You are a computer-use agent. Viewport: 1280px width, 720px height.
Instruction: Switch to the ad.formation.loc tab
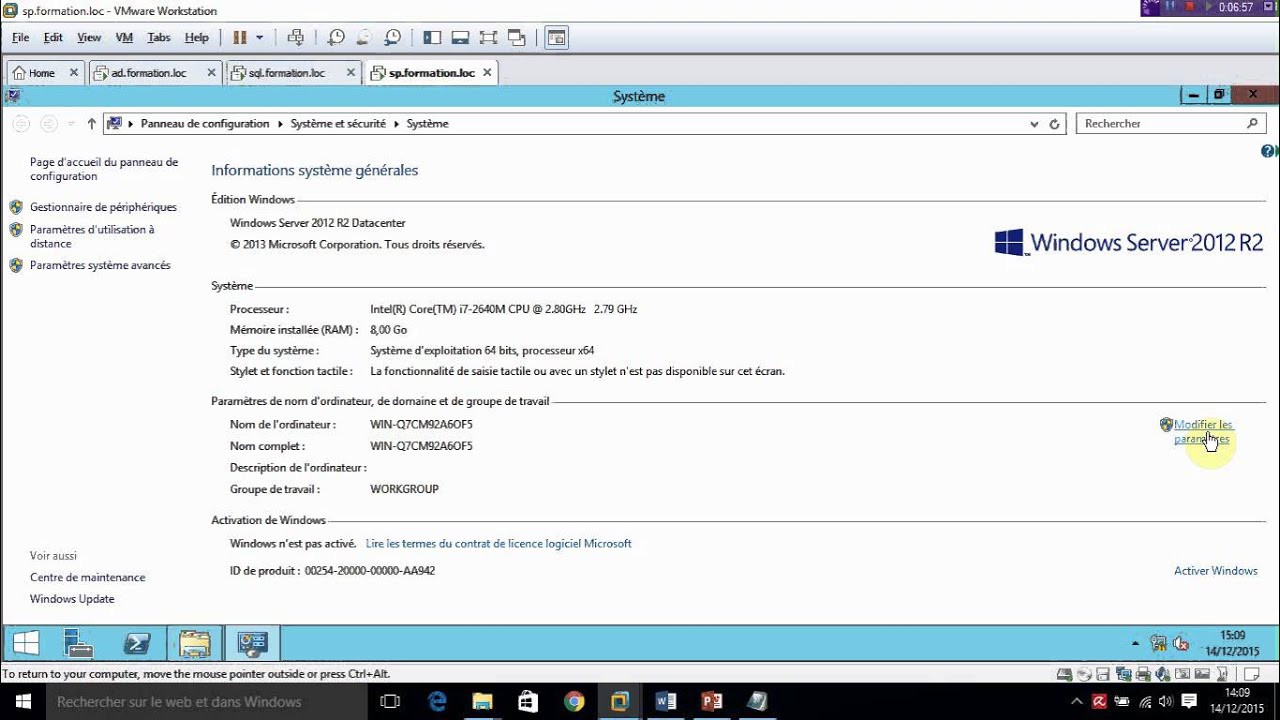click(x=148, y=73)
